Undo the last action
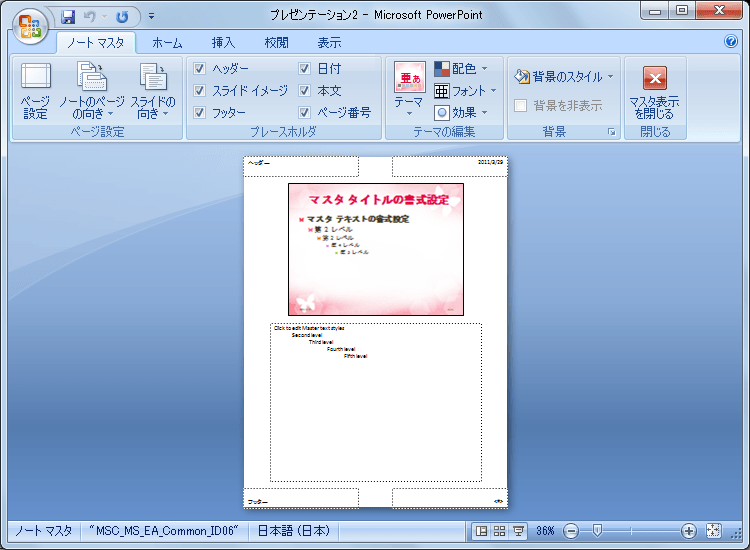 tap(90, 17)
